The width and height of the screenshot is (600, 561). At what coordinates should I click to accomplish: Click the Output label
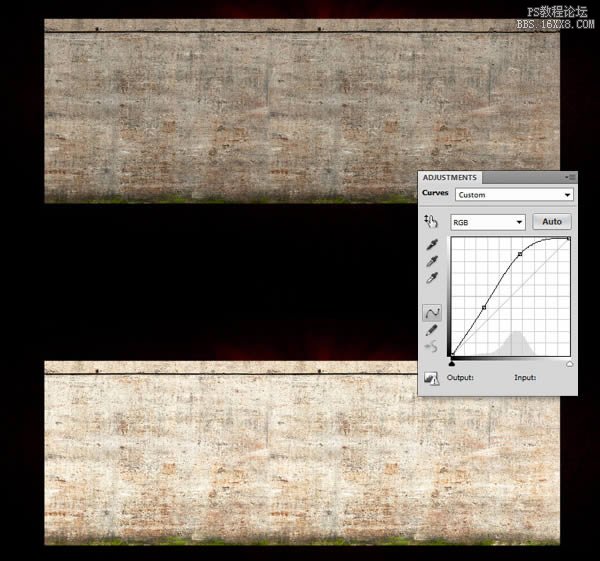[460, 378]
